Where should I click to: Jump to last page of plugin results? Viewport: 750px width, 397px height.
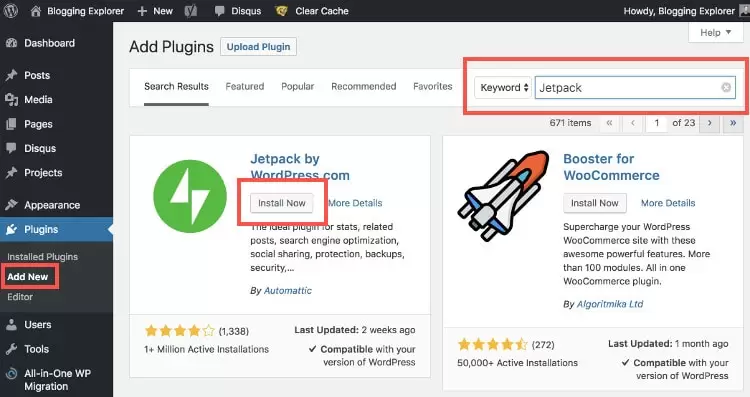[733, 123]
